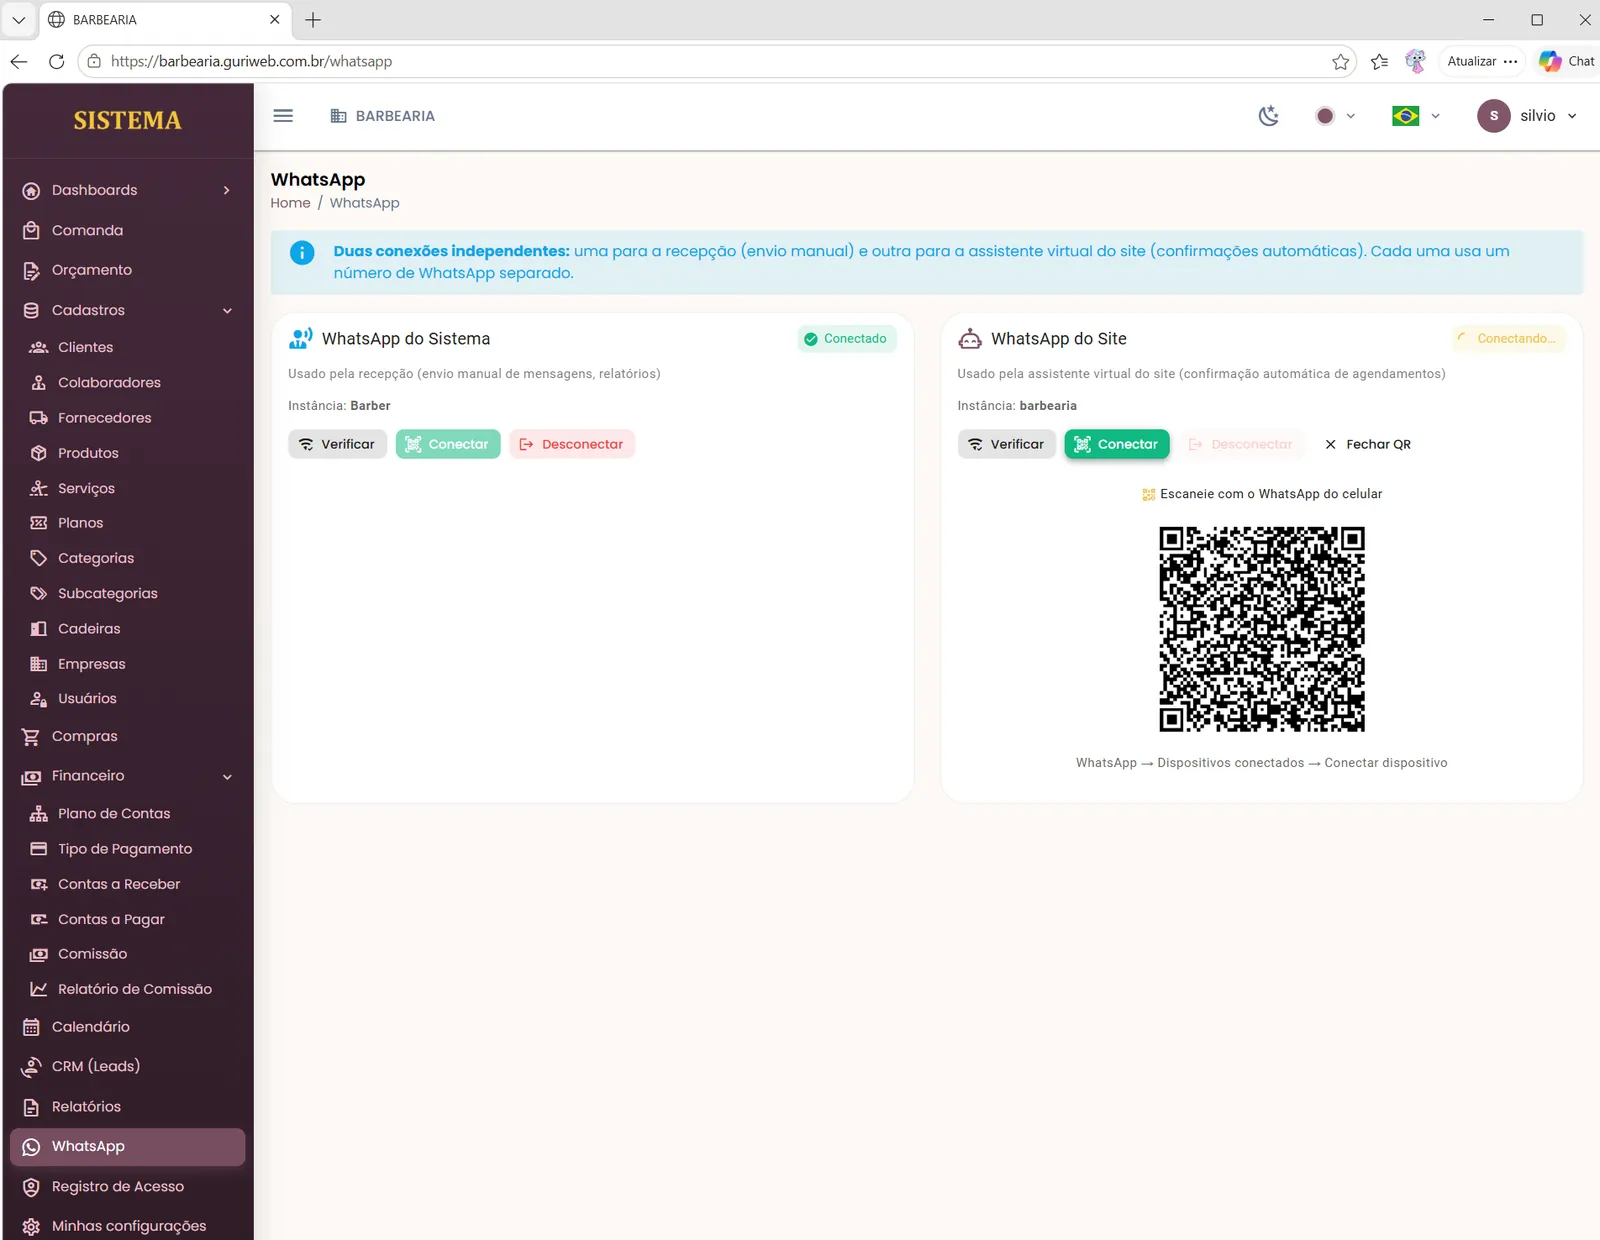Click Conectar for WhatsApp do Sistema
The height and width of the screenshot is (1240, 1600).
(448, 444)
